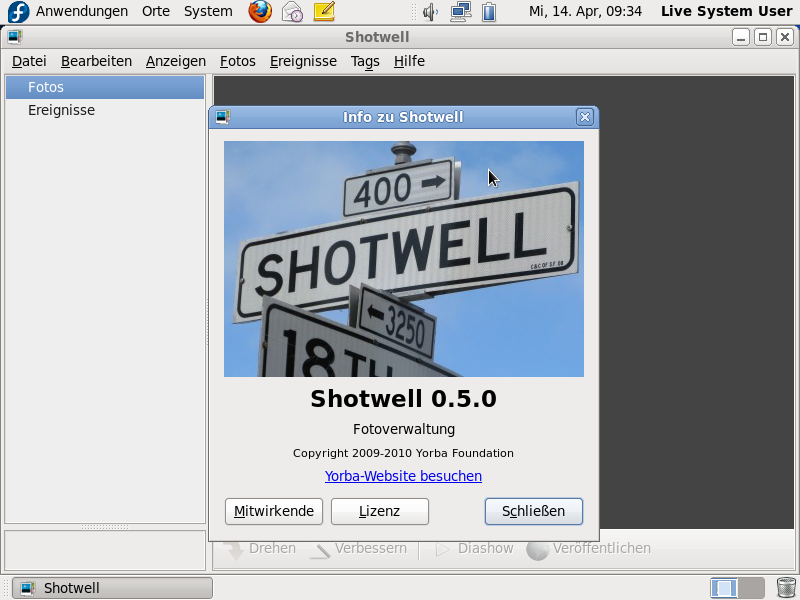Screen dimensions: 800x600
Task: Switch to the second workspace in pager
Action: pos(751,588)
